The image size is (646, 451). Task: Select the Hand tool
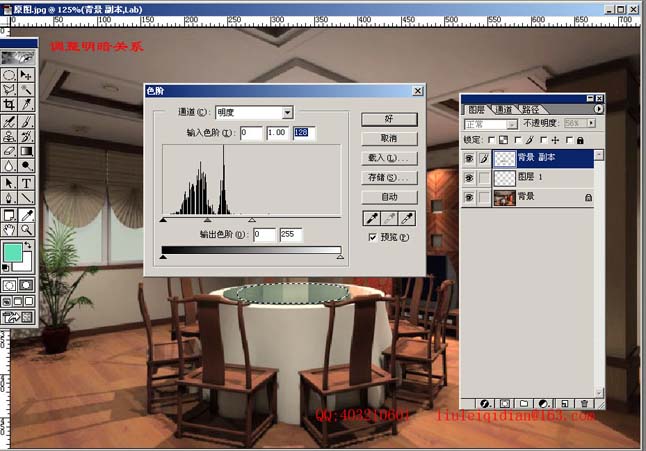click(x=9, y=229)
